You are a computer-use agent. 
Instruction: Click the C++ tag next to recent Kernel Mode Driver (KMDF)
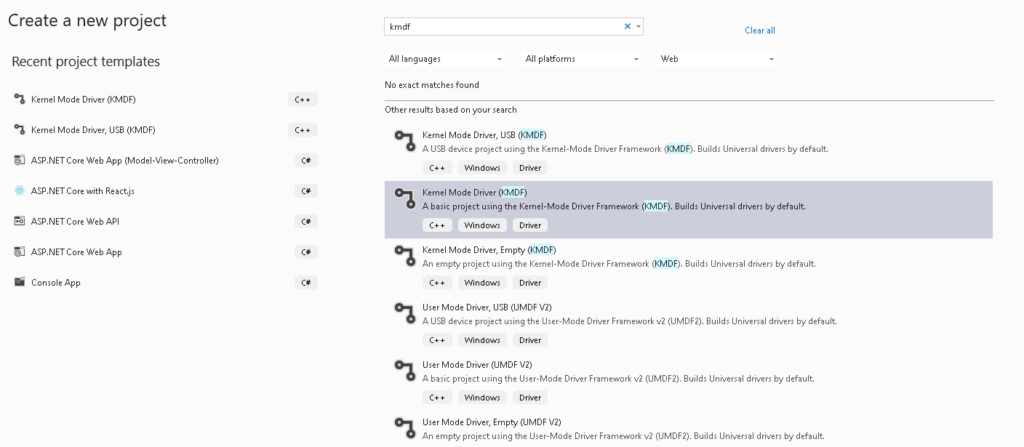302,99
